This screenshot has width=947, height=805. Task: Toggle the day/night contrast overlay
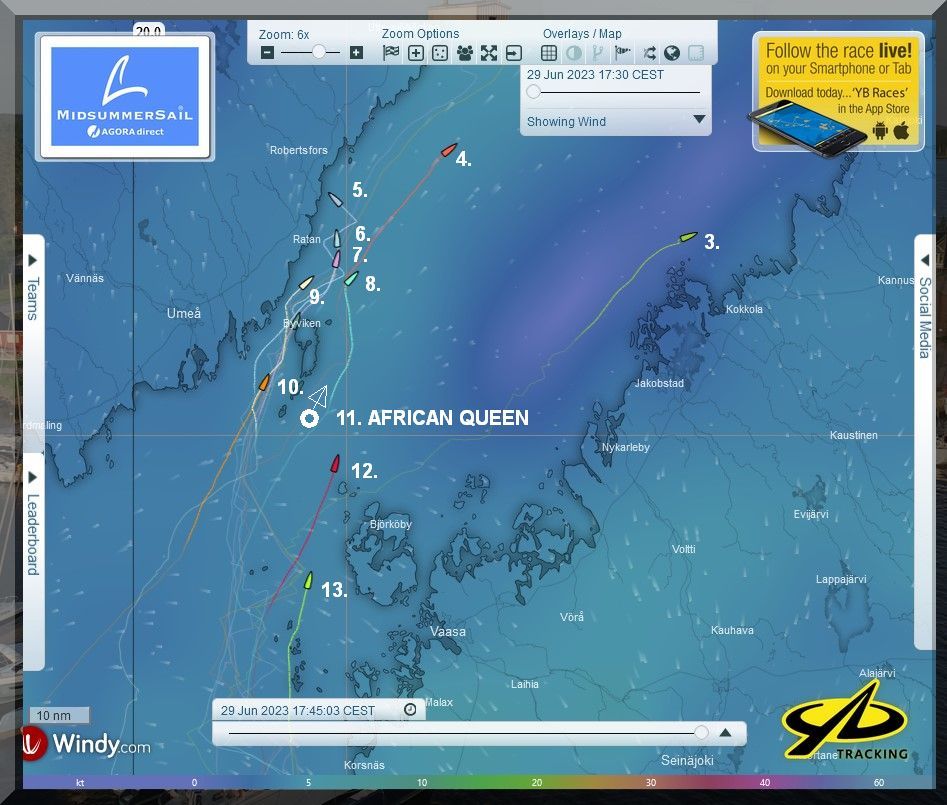pos(573,53)
